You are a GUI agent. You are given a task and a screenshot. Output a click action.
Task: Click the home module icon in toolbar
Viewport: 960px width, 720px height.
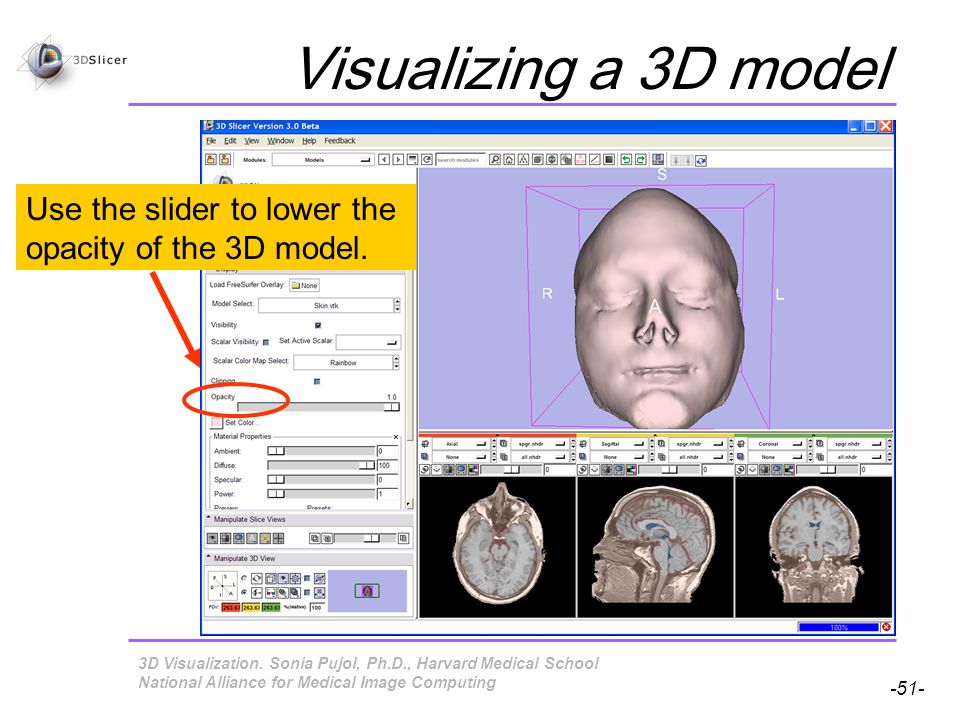point(509,160)
